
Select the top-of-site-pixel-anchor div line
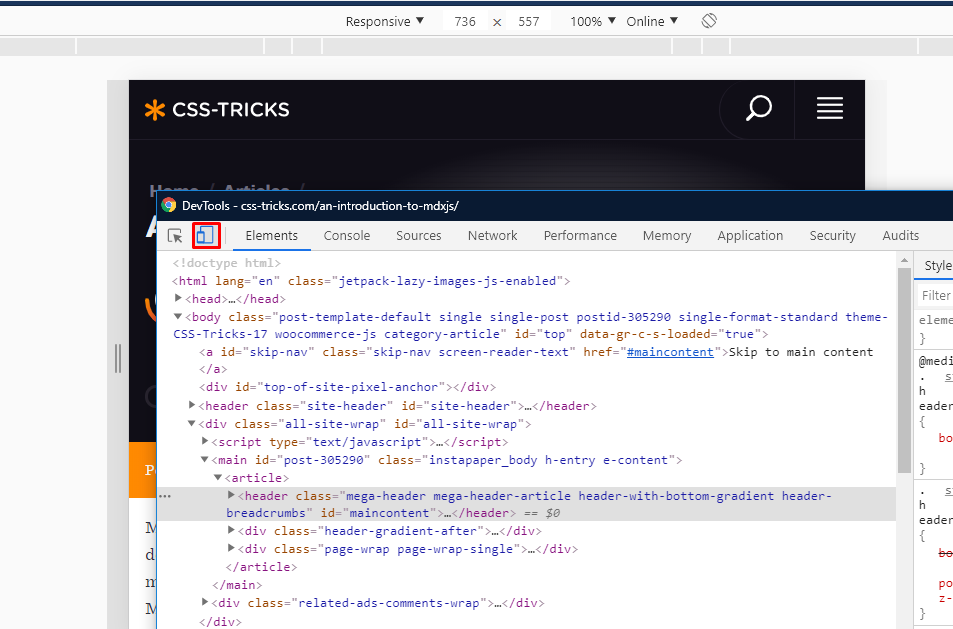(x=348, y=387)
